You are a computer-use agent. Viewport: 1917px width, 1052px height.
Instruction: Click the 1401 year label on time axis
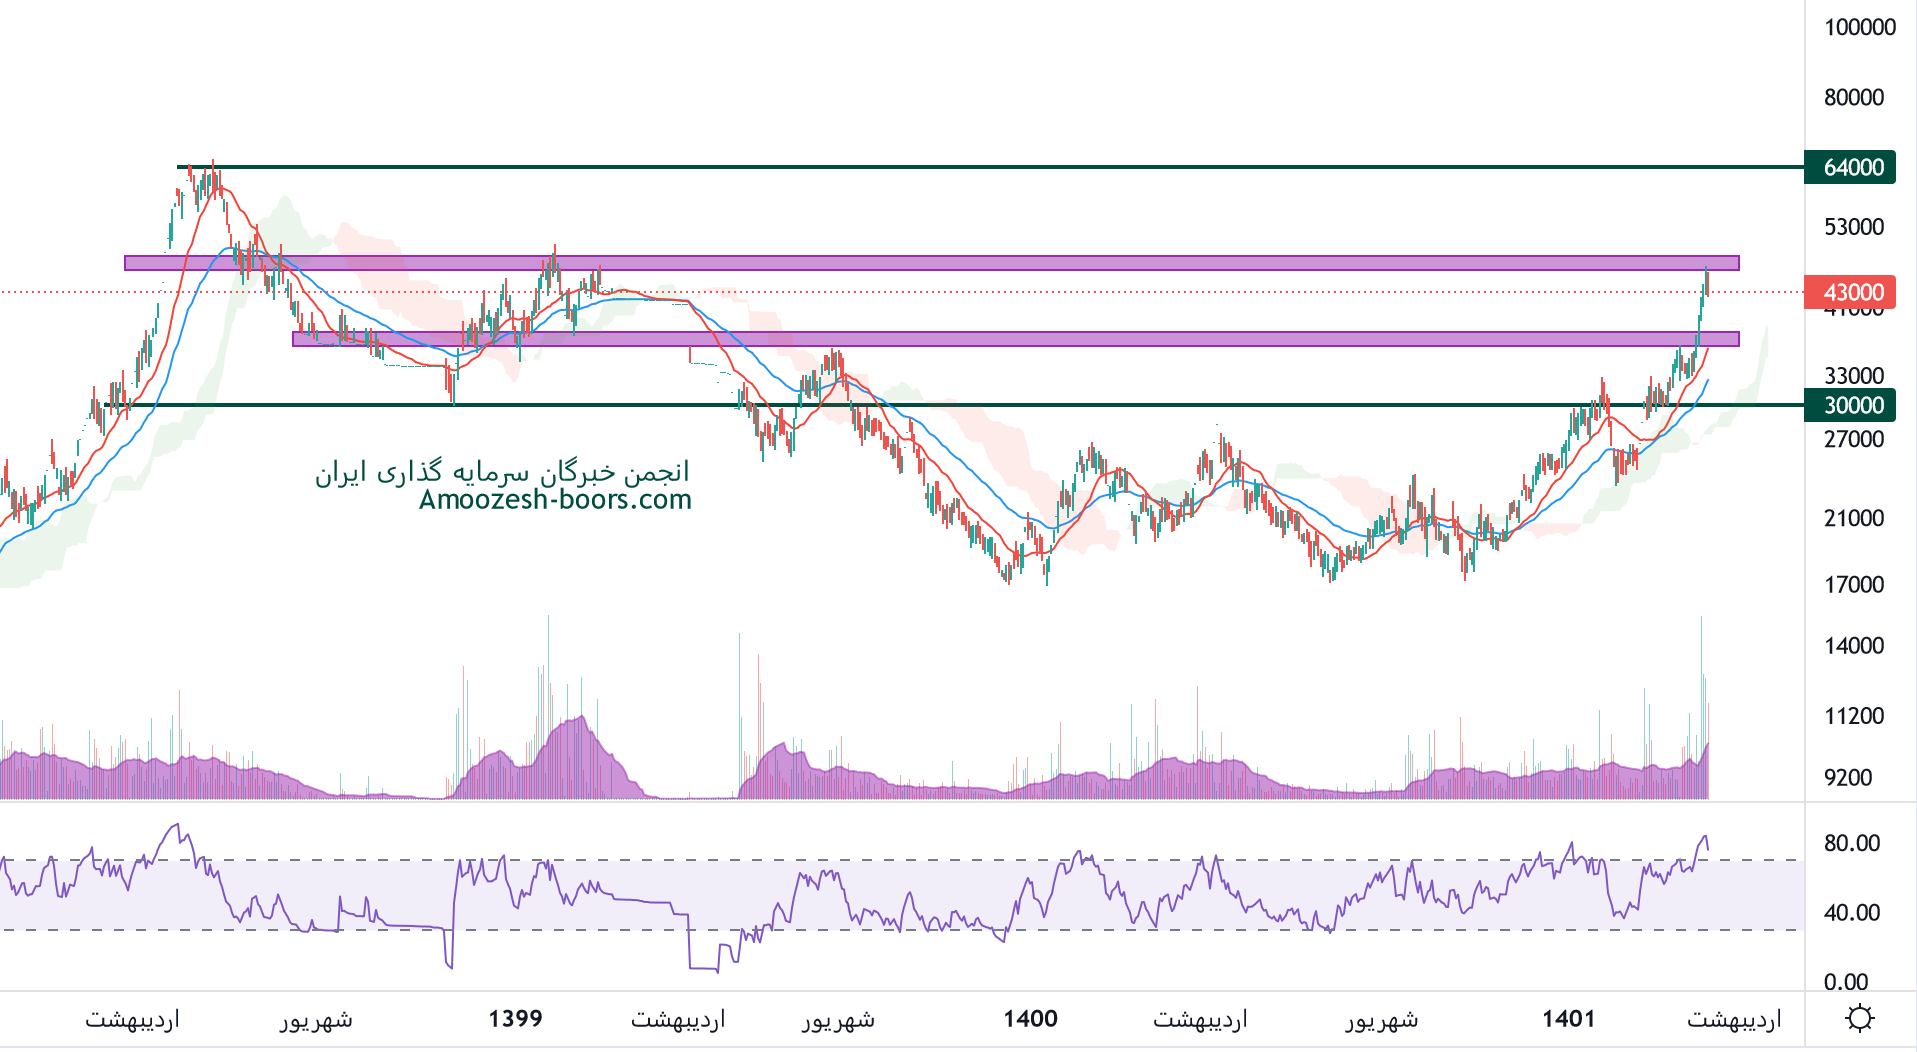tap(1568, 1018)
